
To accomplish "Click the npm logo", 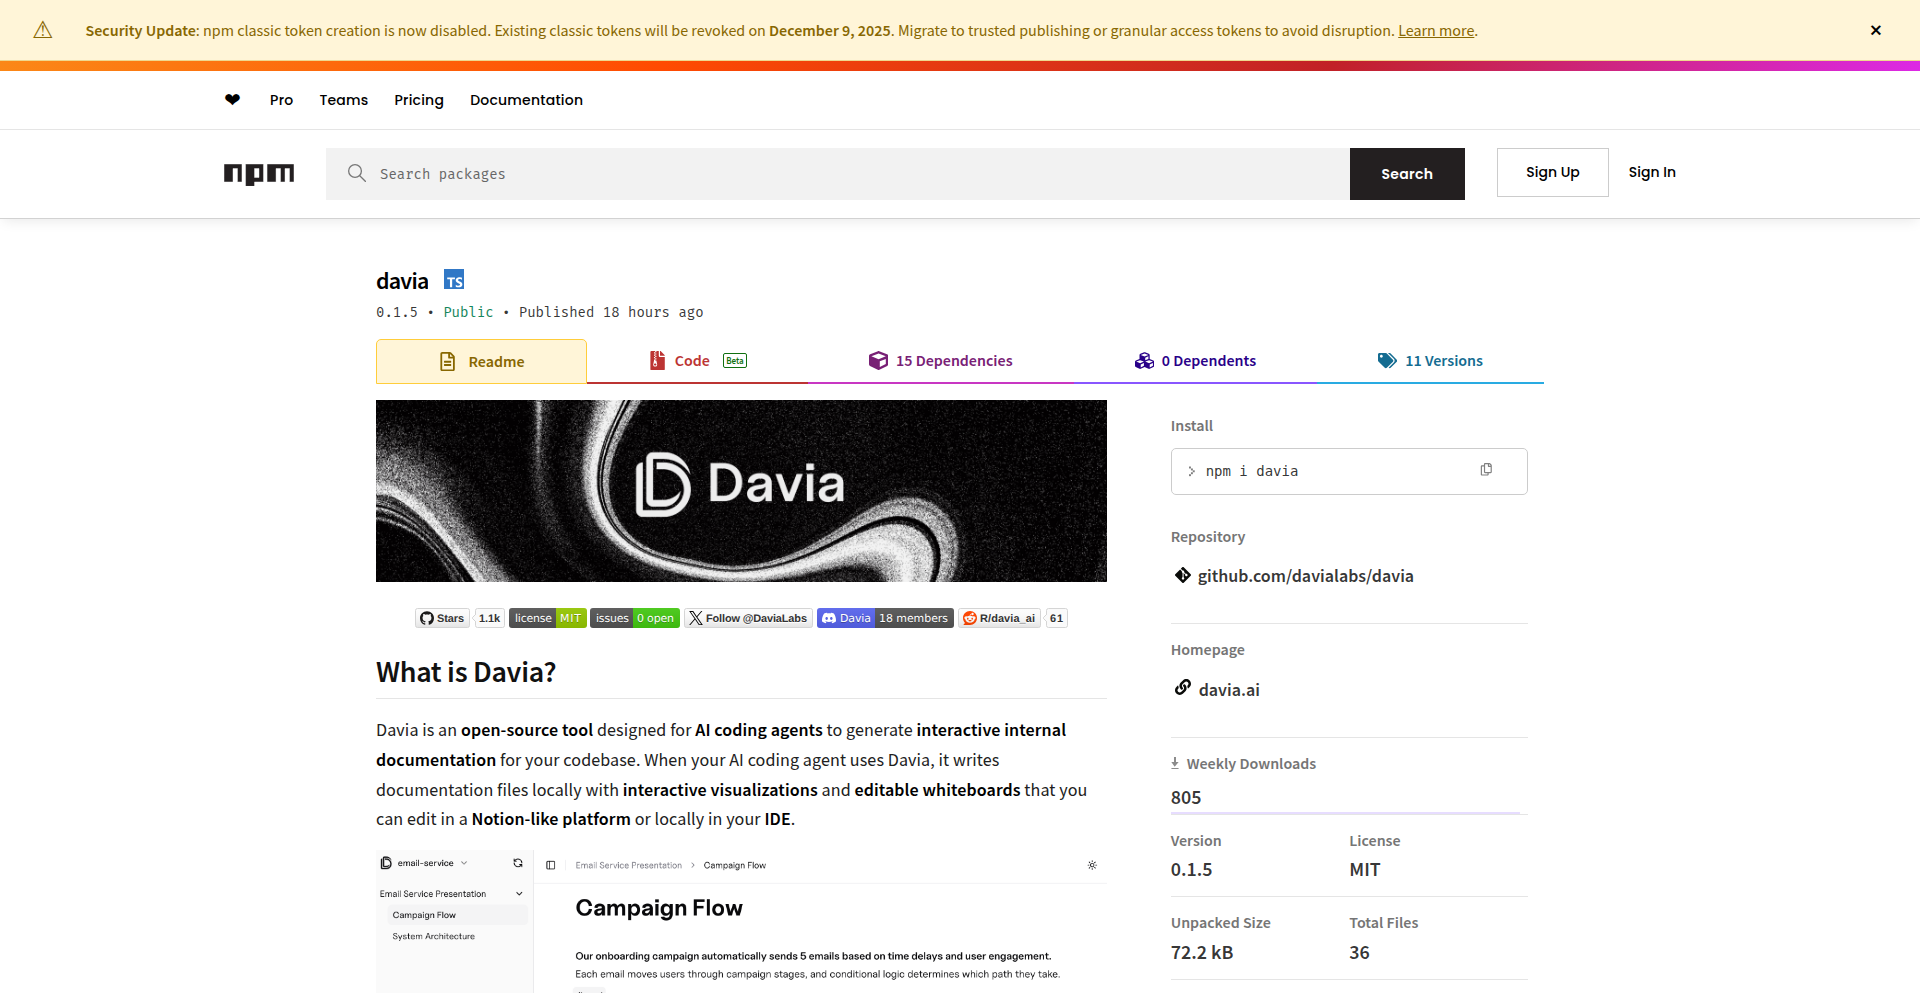I will tap(259, 174).
